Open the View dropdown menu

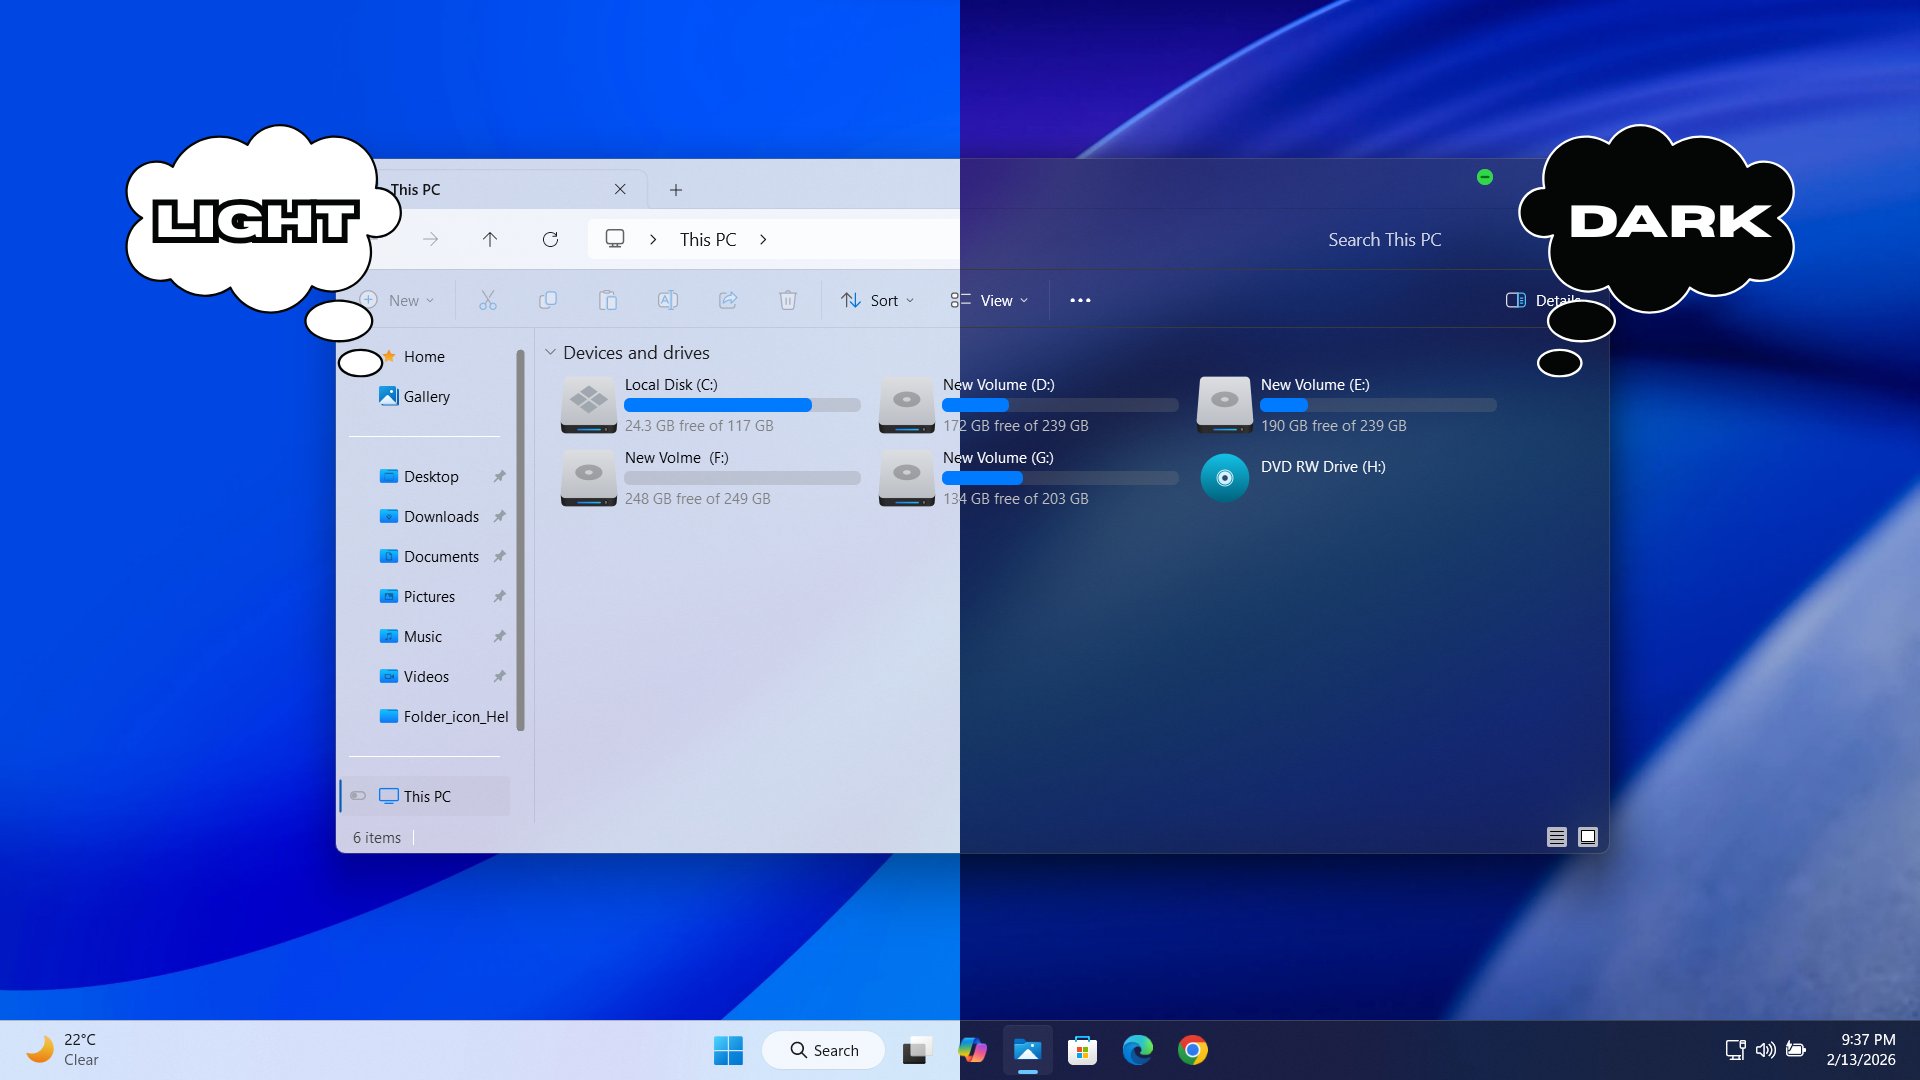[989, 300]
